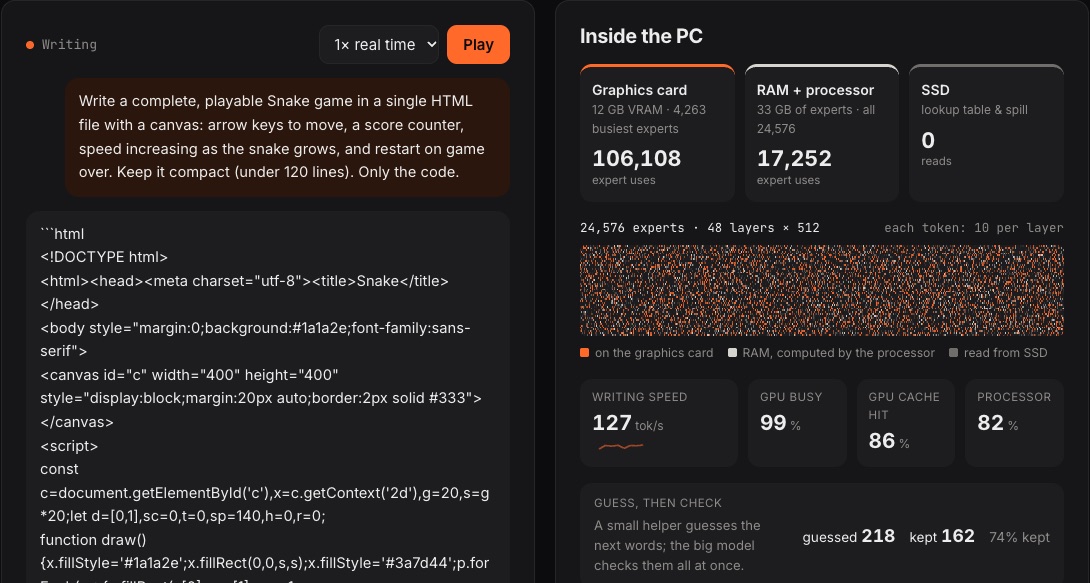
Task: Click the white 'RAM, computed by the processor' swatch
Action: click(732, 353)
